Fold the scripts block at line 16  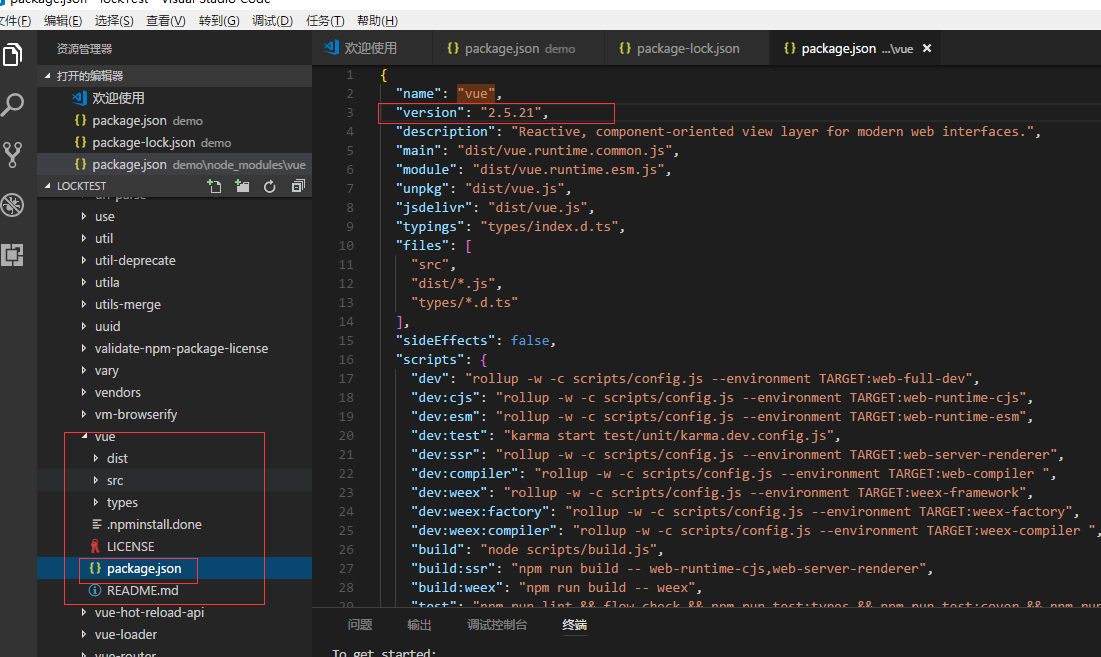coord(369,359)
